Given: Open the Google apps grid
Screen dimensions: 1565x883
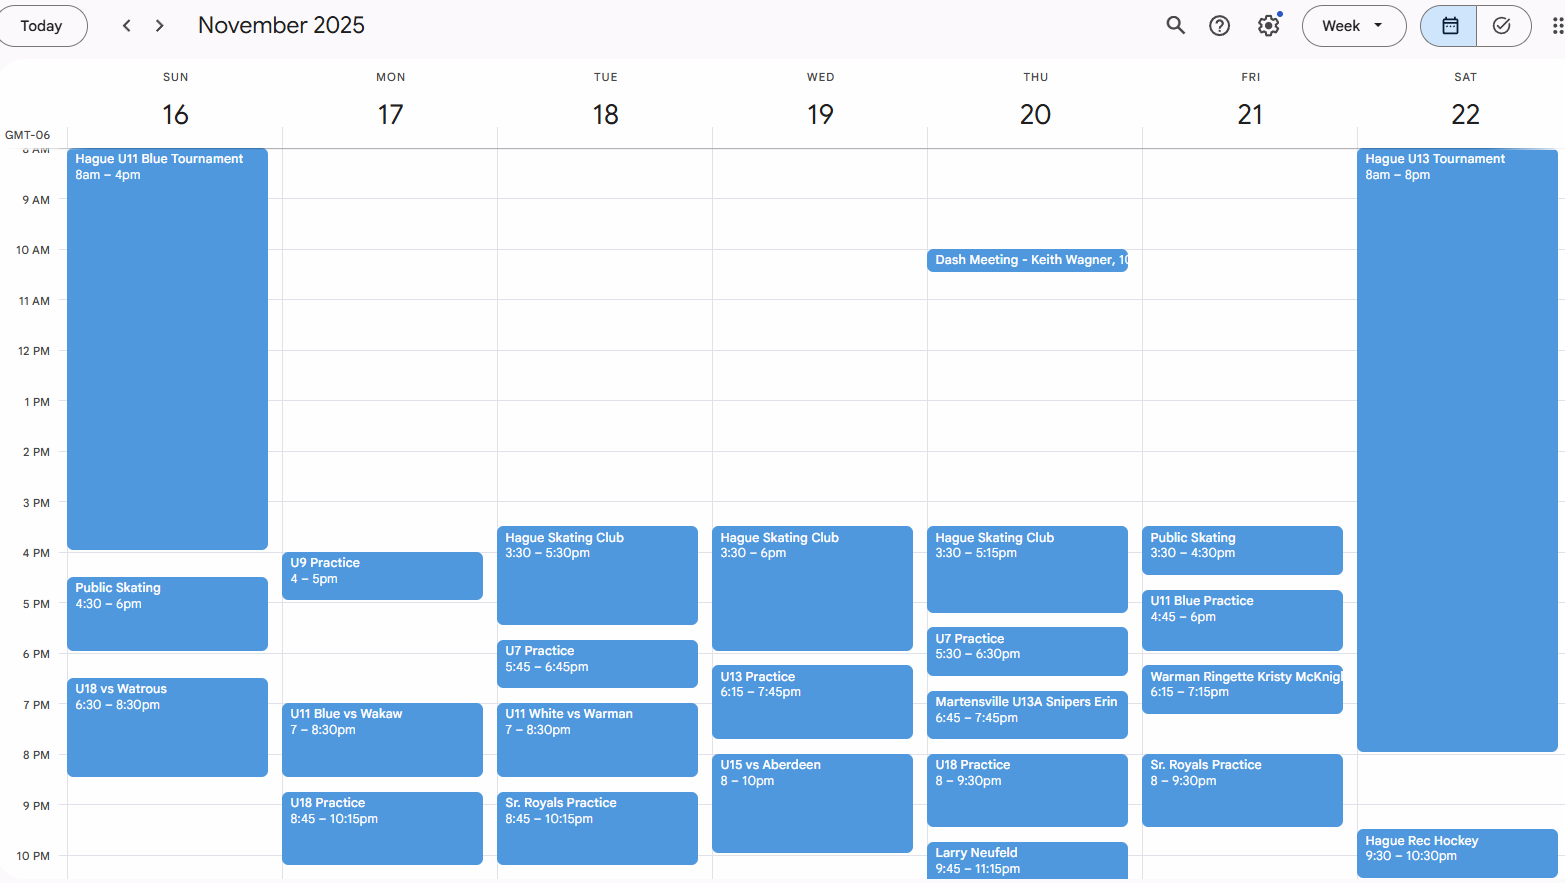Looking at the screenshot, I should (x=1556, y=26).
